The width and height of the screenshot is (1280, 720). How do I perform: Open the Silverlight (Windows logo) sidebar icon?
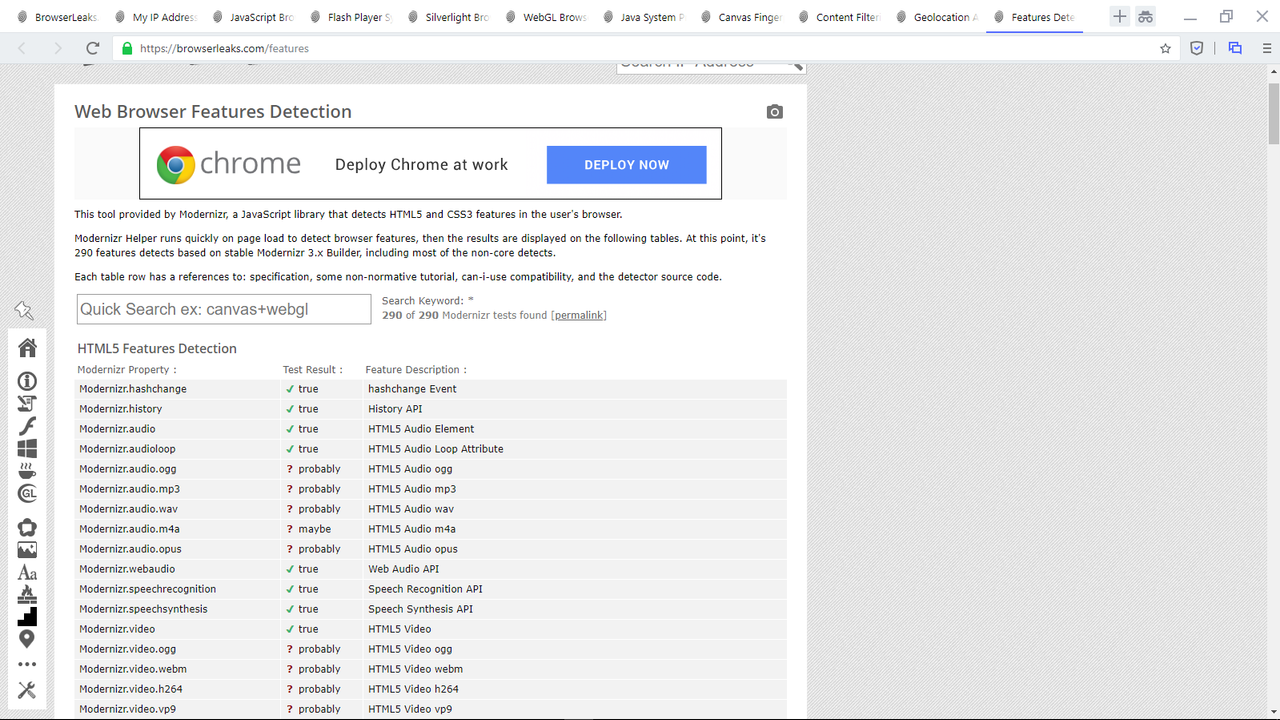[27, 449]
